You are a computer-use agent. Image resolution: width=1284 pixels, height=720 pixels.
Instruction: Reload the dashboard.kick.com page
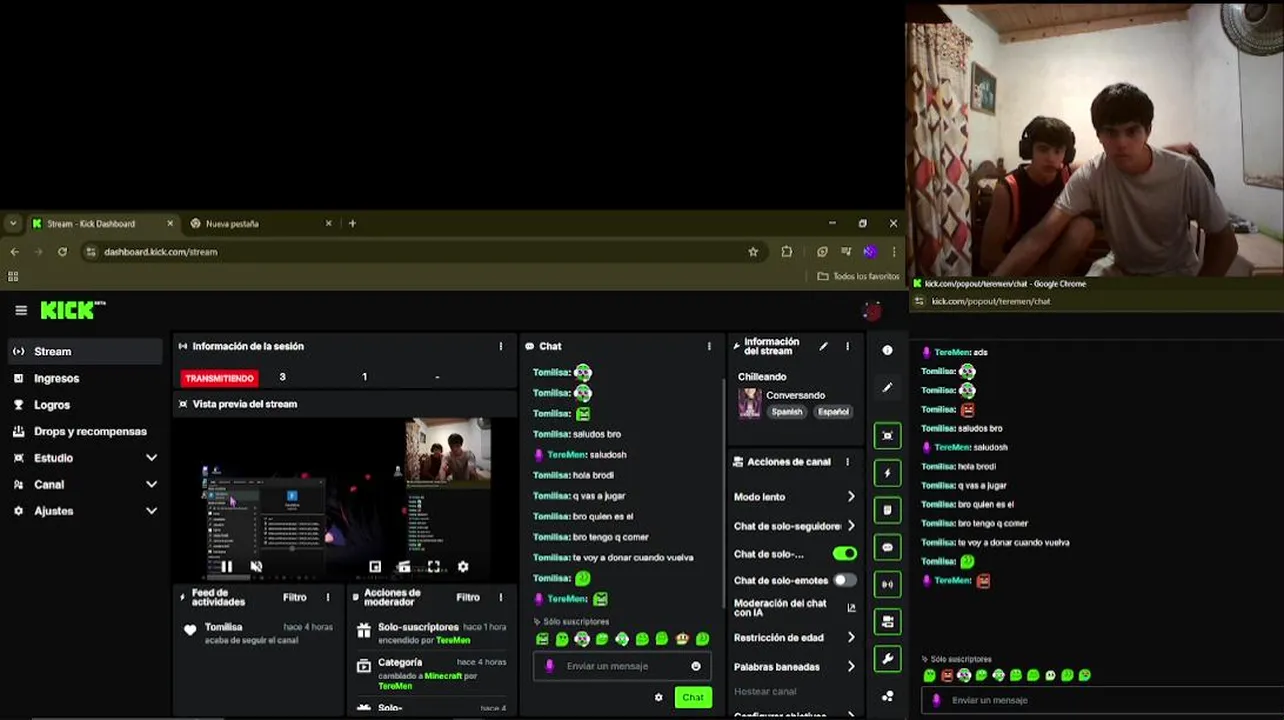tap(62, 252)
